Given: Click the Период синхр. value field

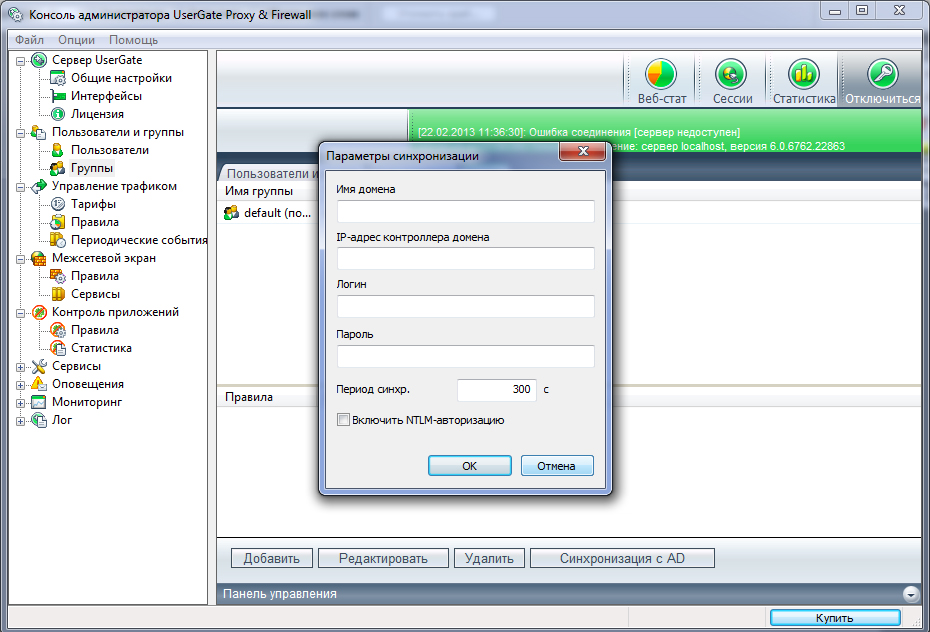Looking at the screenshot, I should pyautogui.click(x=496, y=390).
